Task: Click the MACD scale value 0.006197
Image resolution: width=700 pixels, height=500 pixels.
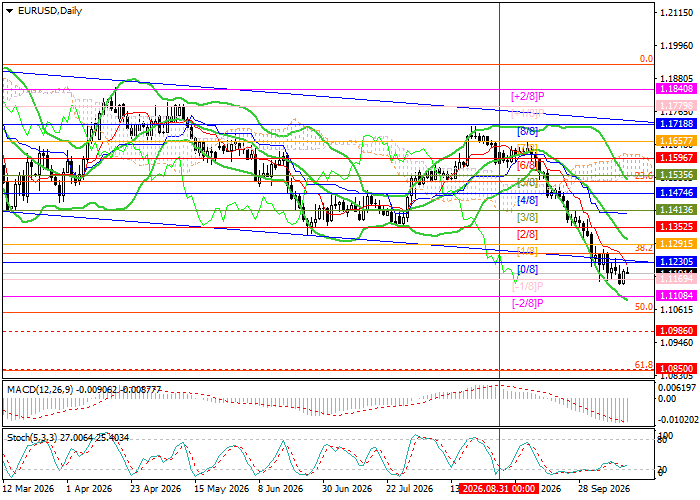Action: click(x=678, y=388)
